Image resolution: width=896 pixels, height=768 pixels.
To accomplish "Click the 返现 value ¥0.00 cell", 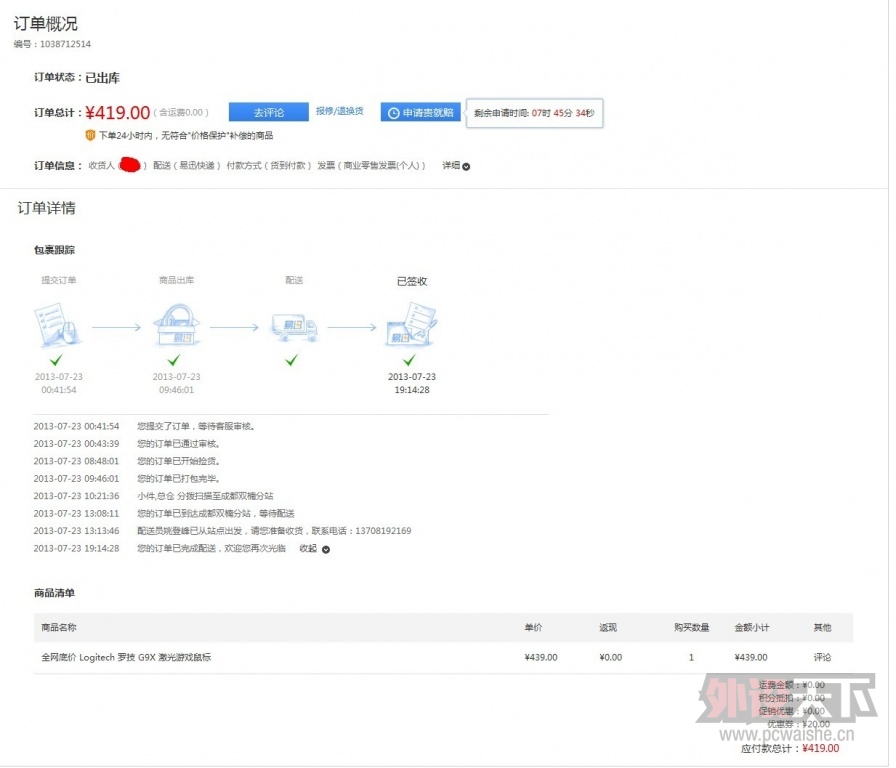I will click(610, 657).
